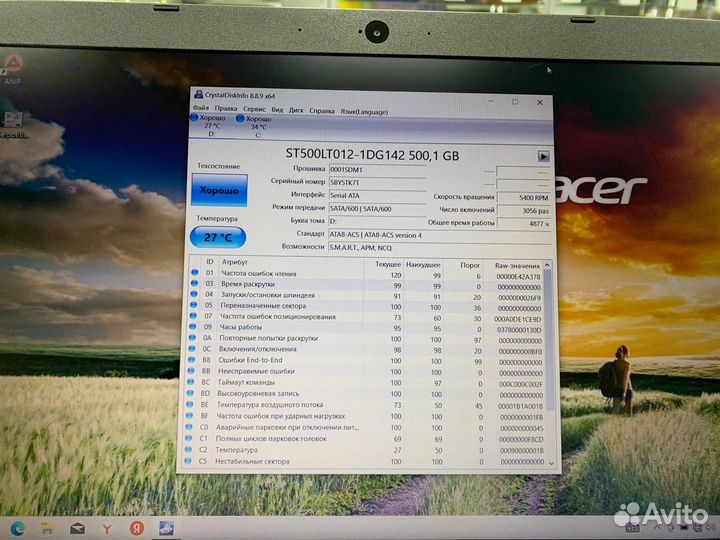Open the Вид menu
The image size is (720, 540).
[277, 110]
